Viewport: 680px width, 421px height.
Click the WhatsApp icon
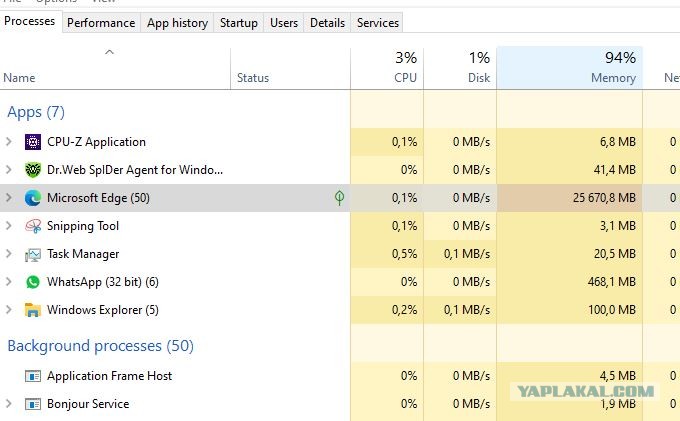33,282
